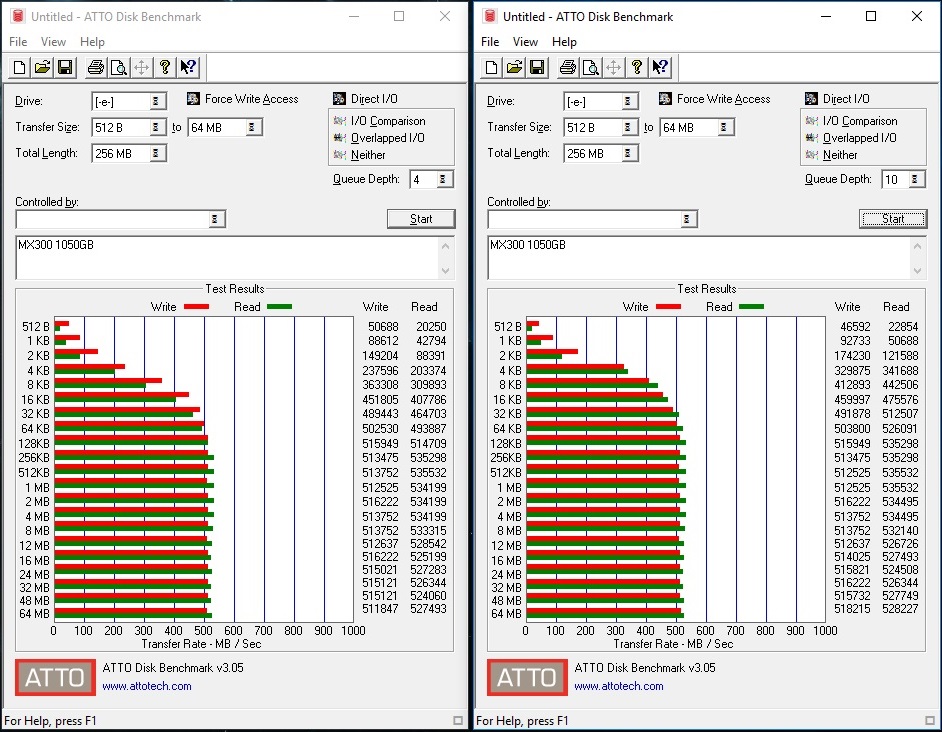Click right window title bar app icon
The image size is (942, 732).
tap(490, 16)
